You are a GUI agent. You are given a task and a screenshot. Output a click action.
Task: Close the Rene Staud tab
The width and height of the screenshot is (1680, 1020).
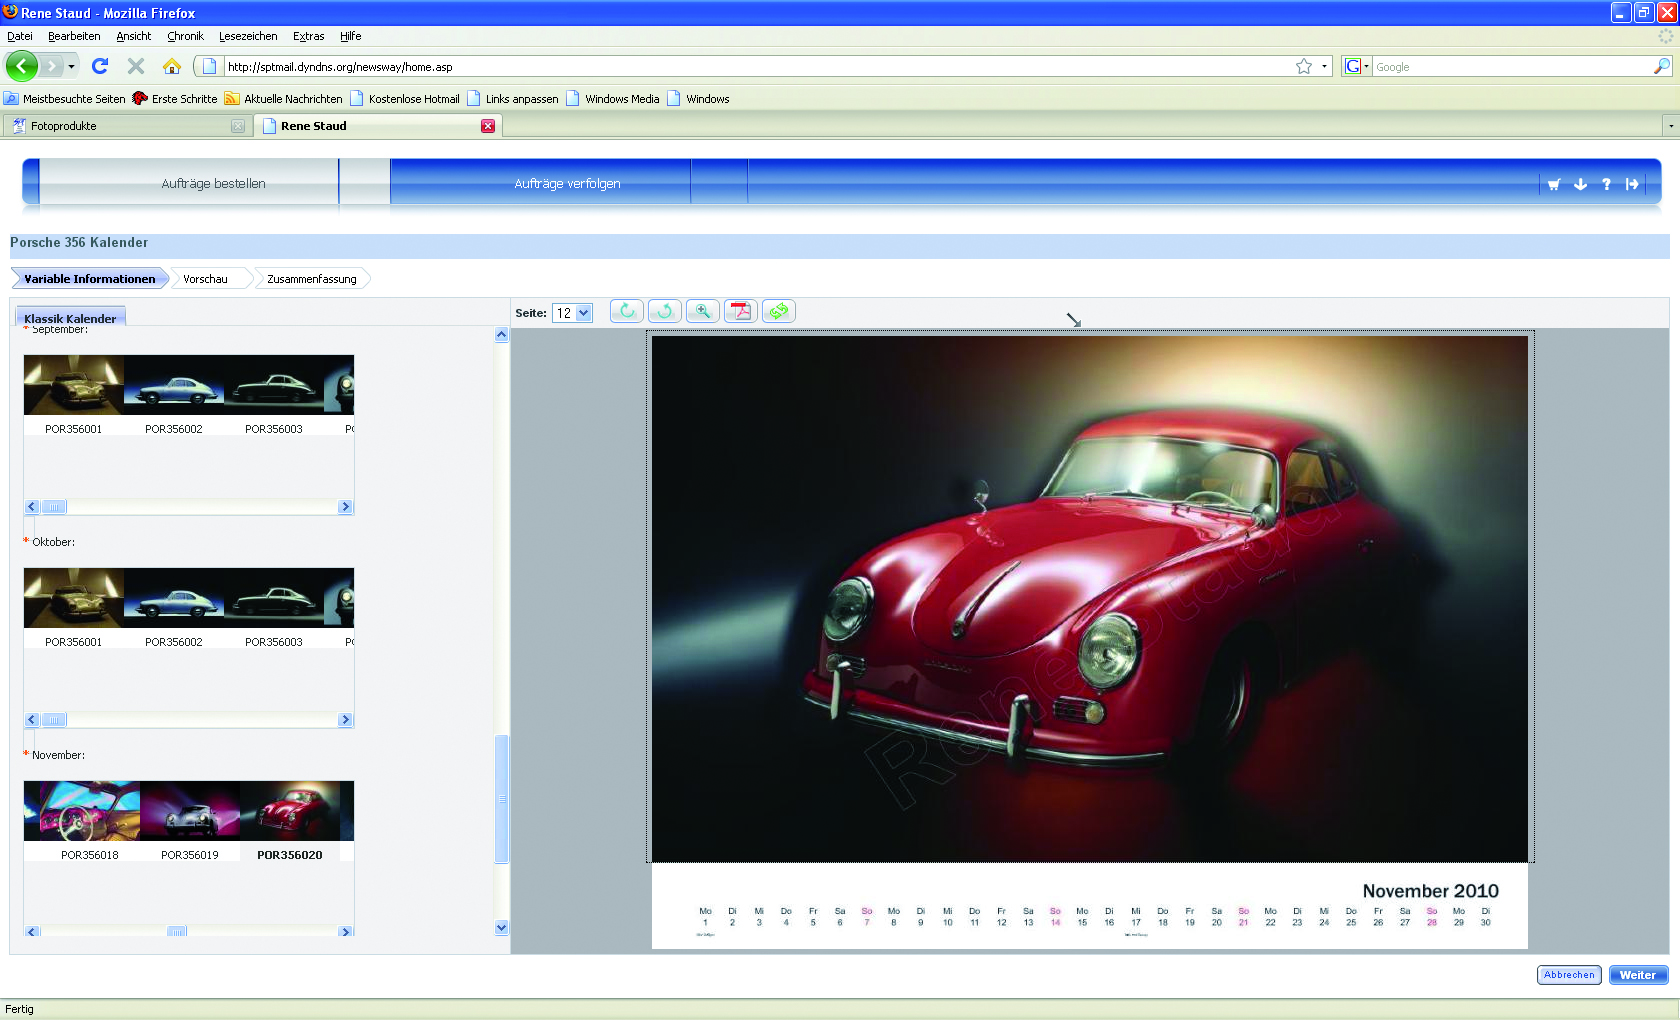488,126
